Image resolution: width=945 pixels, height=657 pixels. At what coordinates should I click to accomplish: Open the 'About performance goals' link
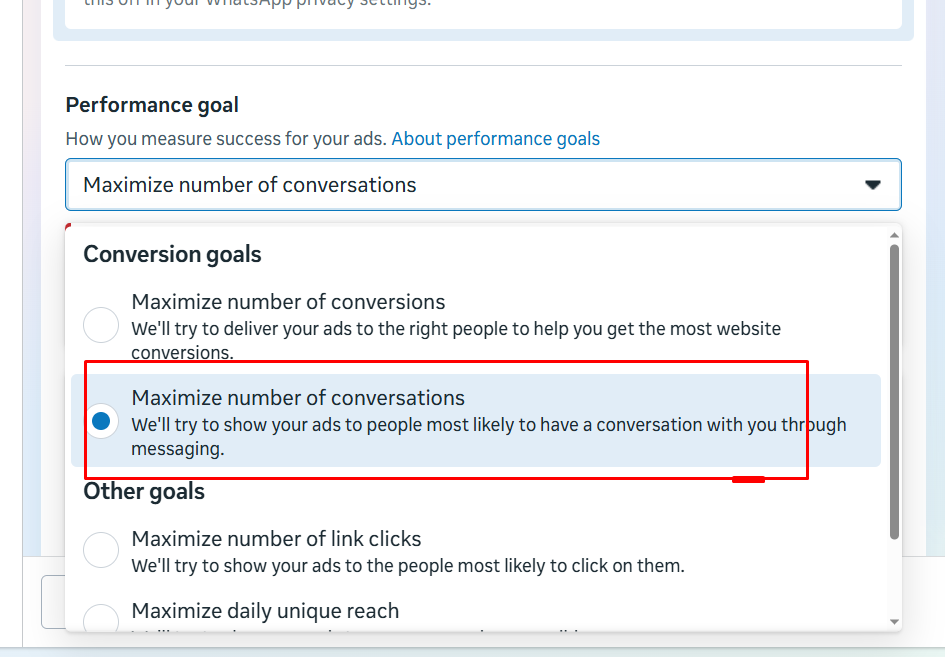pyautogui.click(x=495, y=139)
